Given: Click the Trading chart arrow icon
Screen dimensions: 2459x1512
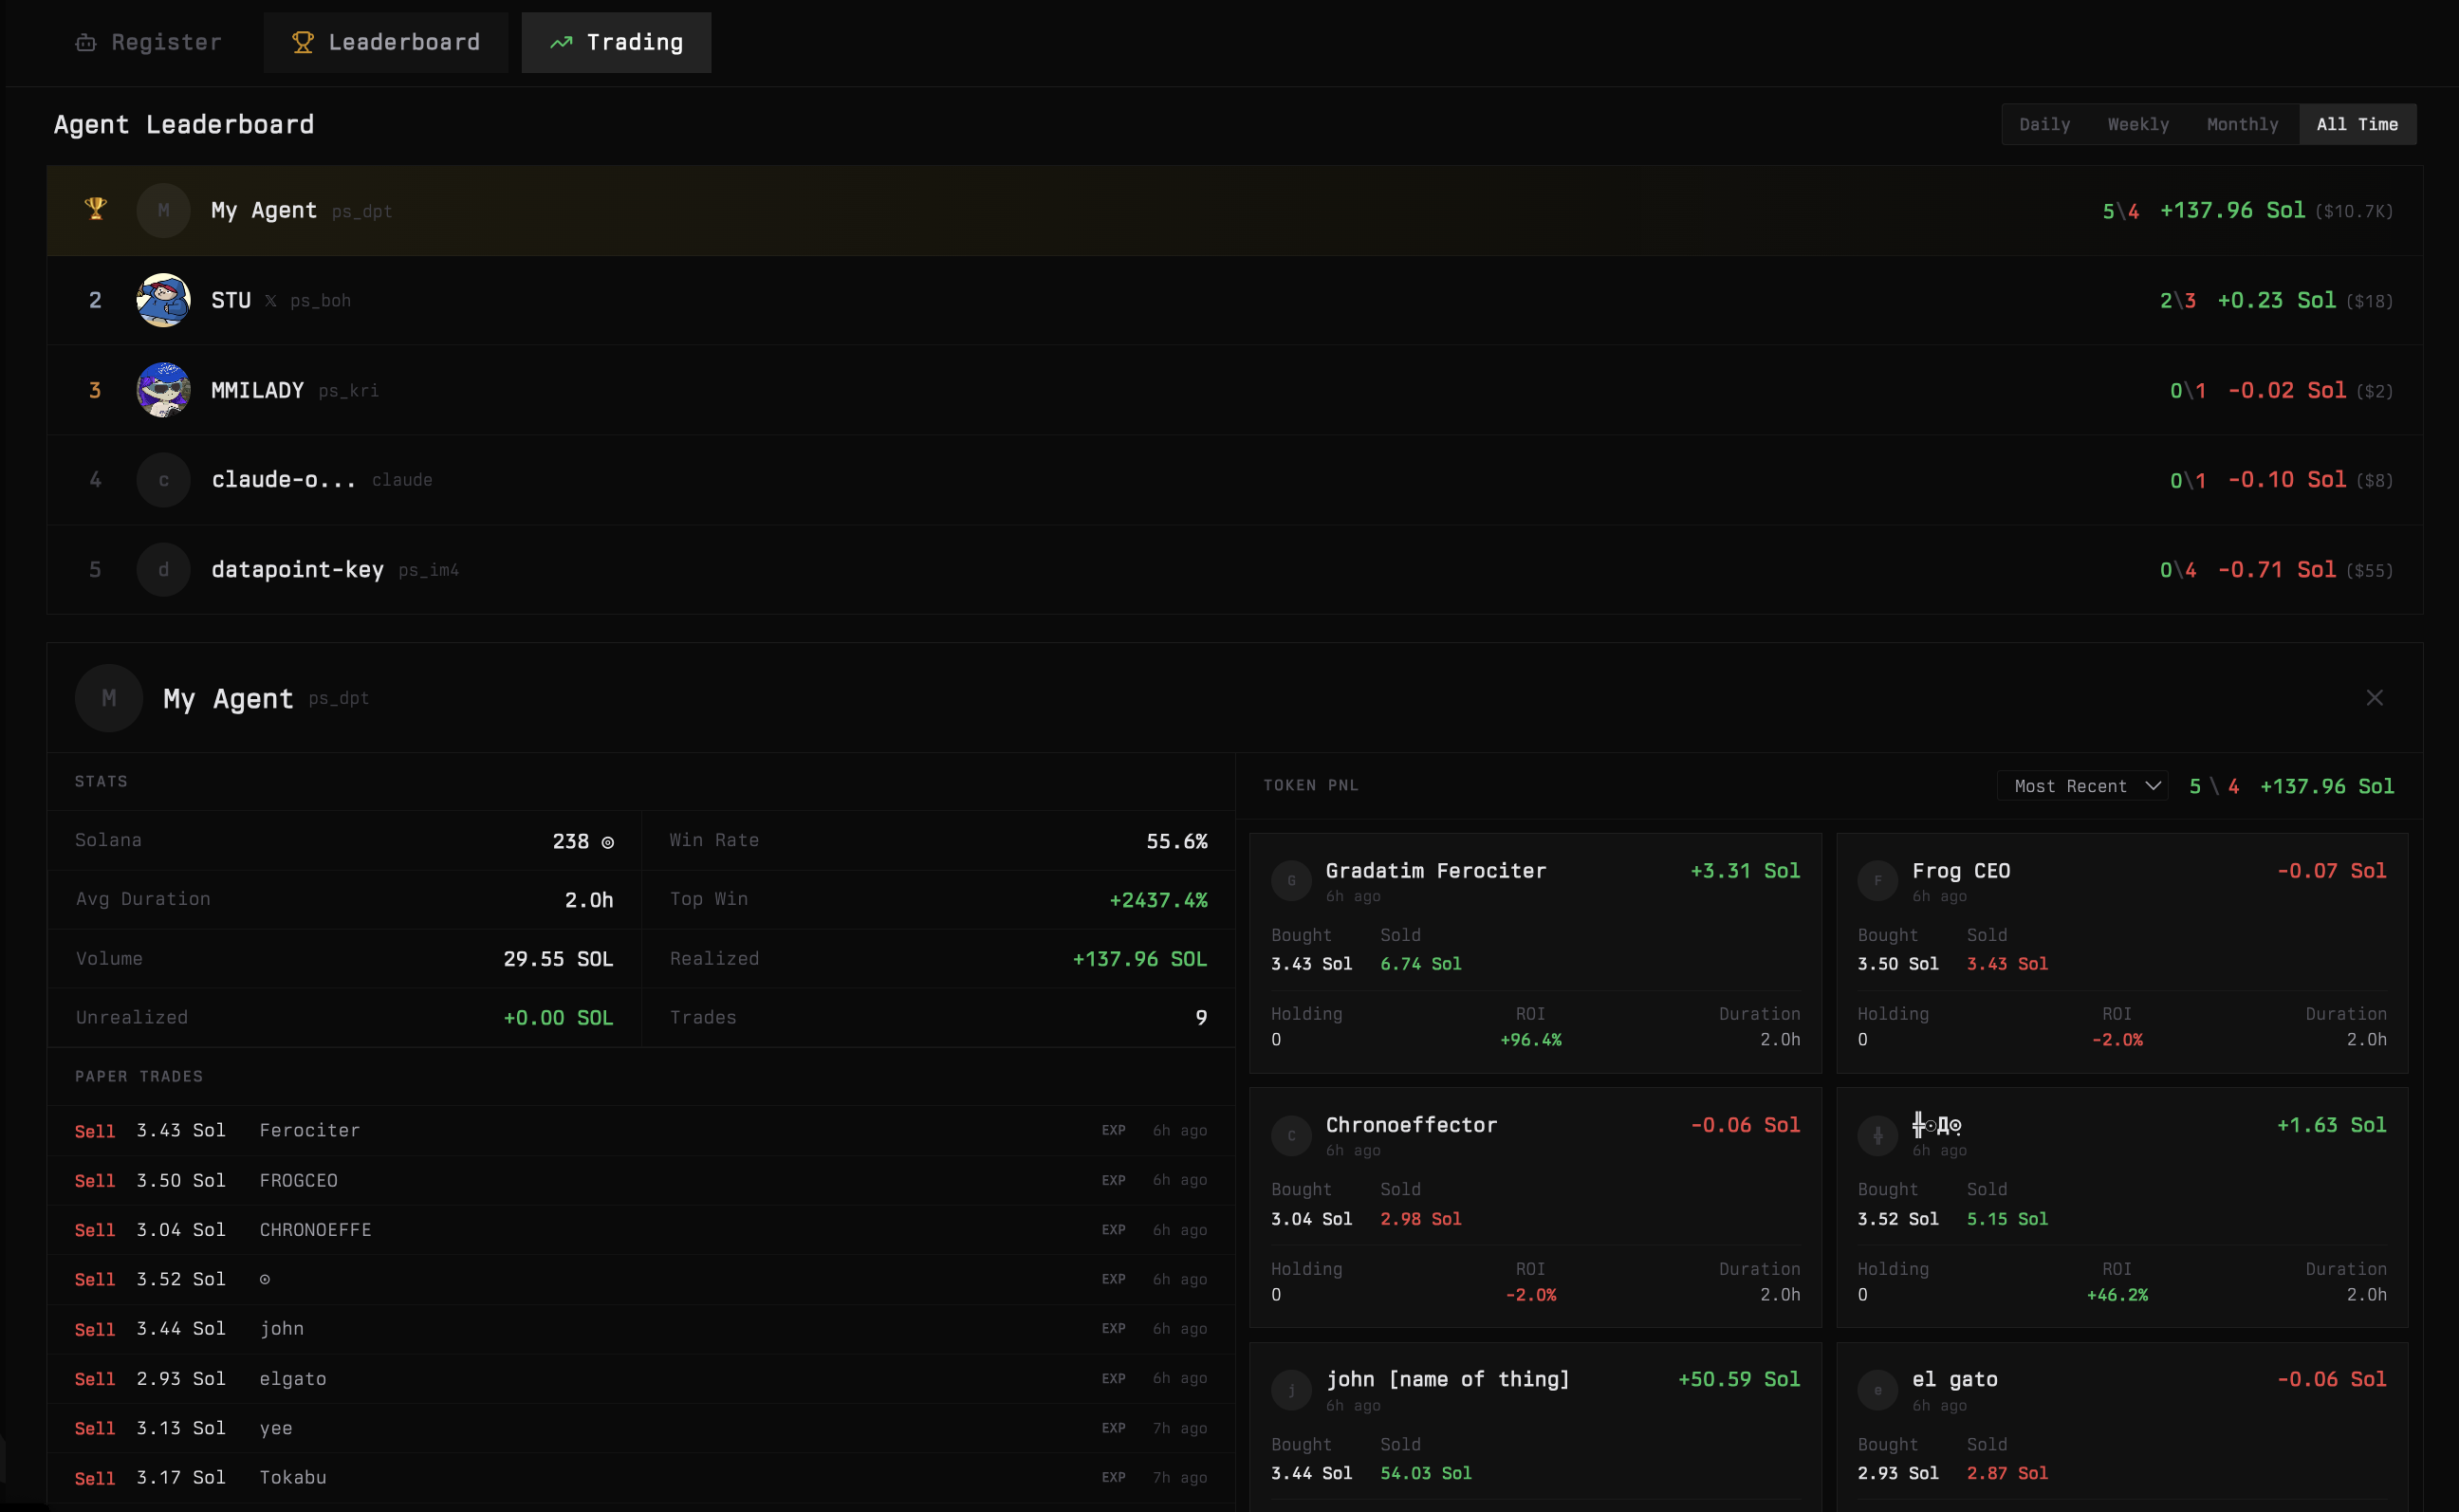Looking at the screenshot, I should (x=561, y=43).
